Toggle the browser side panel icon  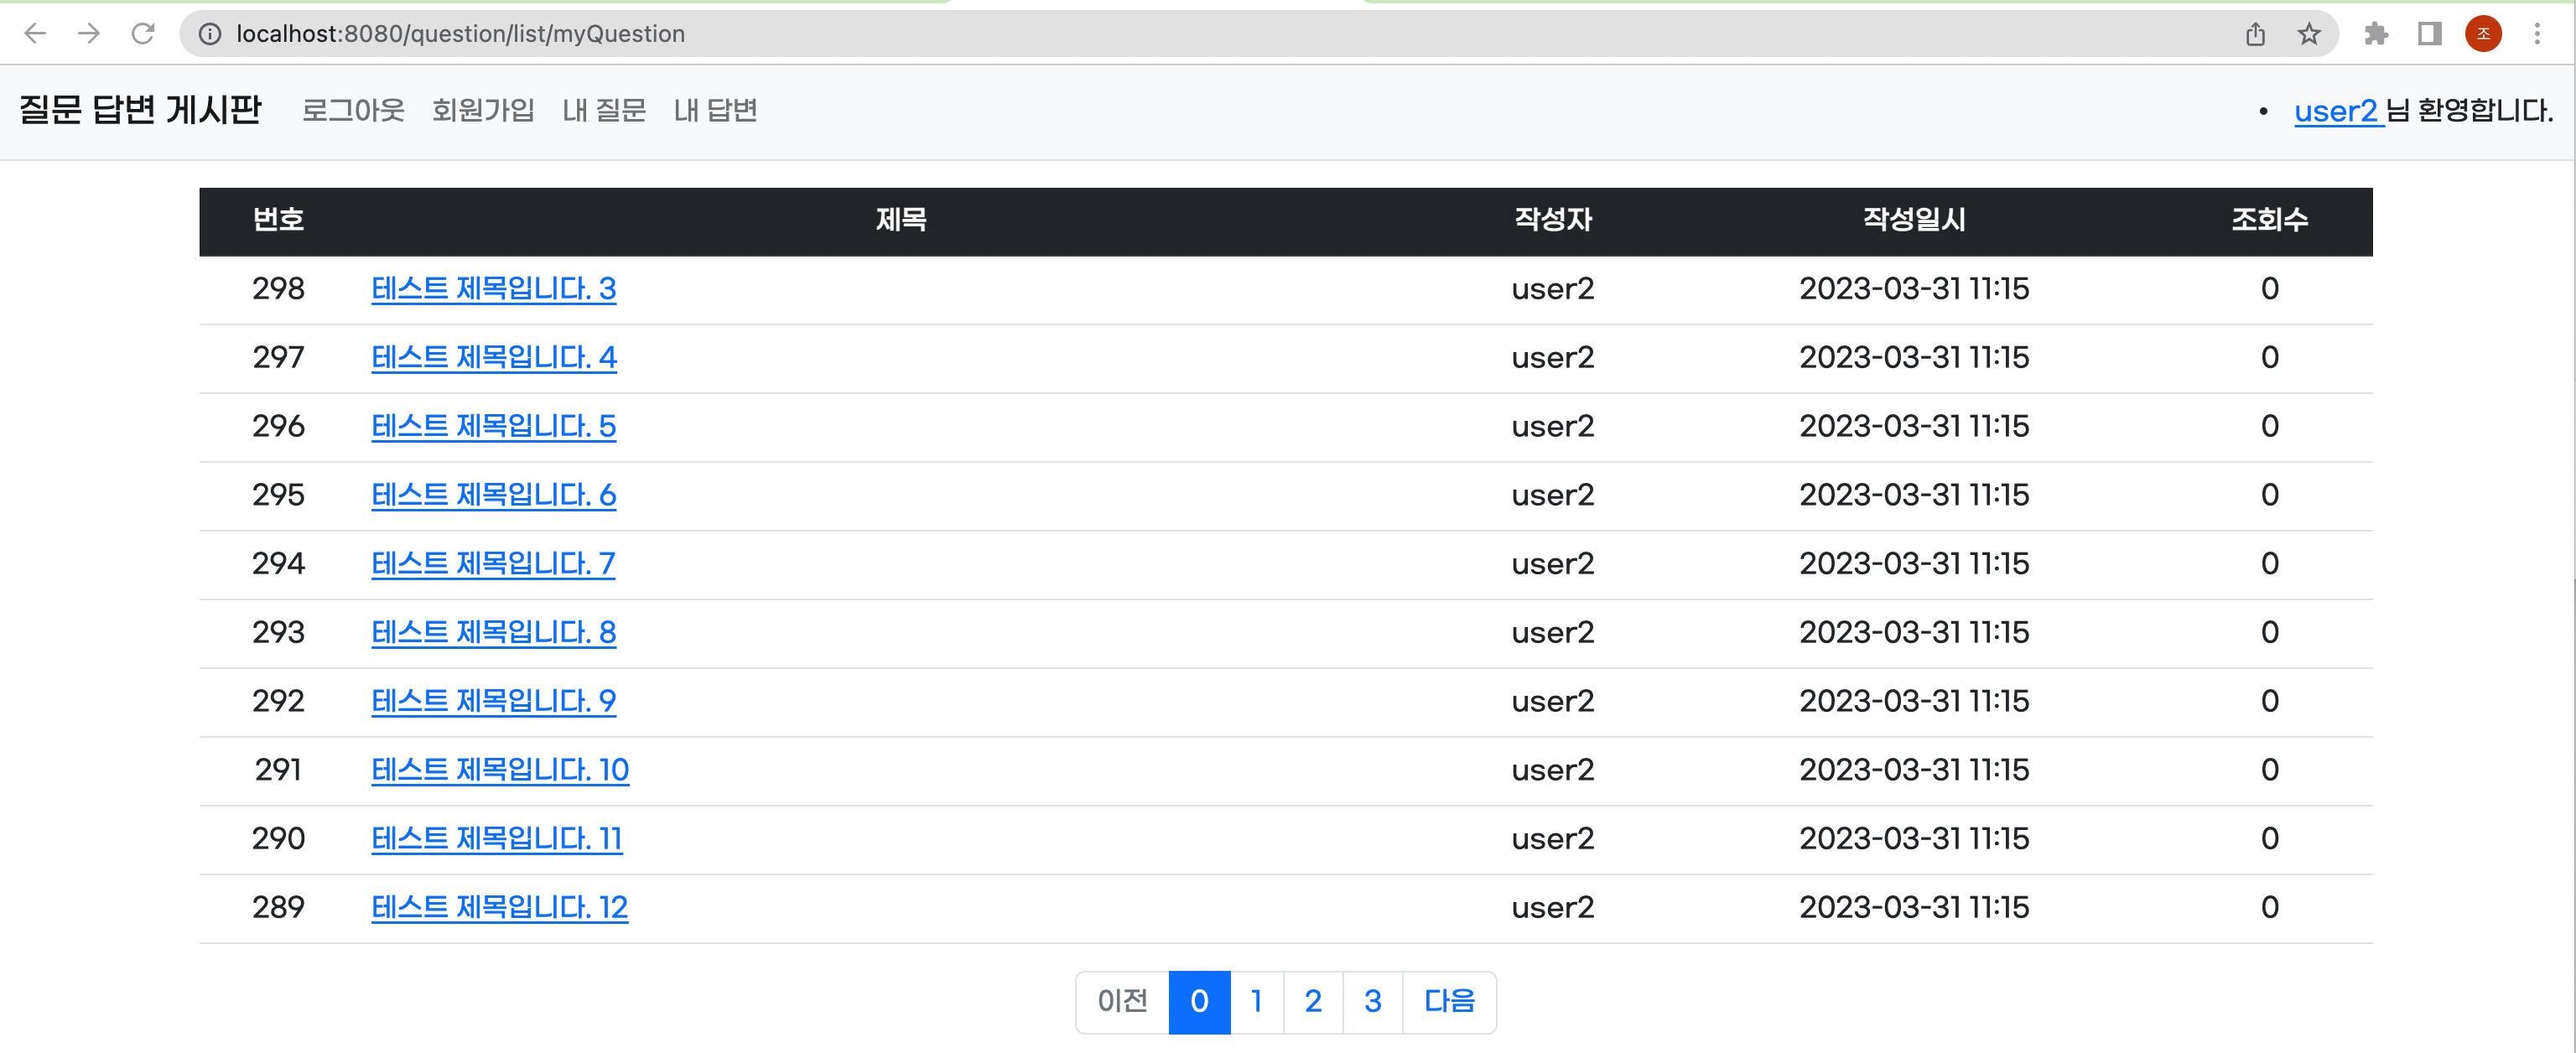point(2430,34)
